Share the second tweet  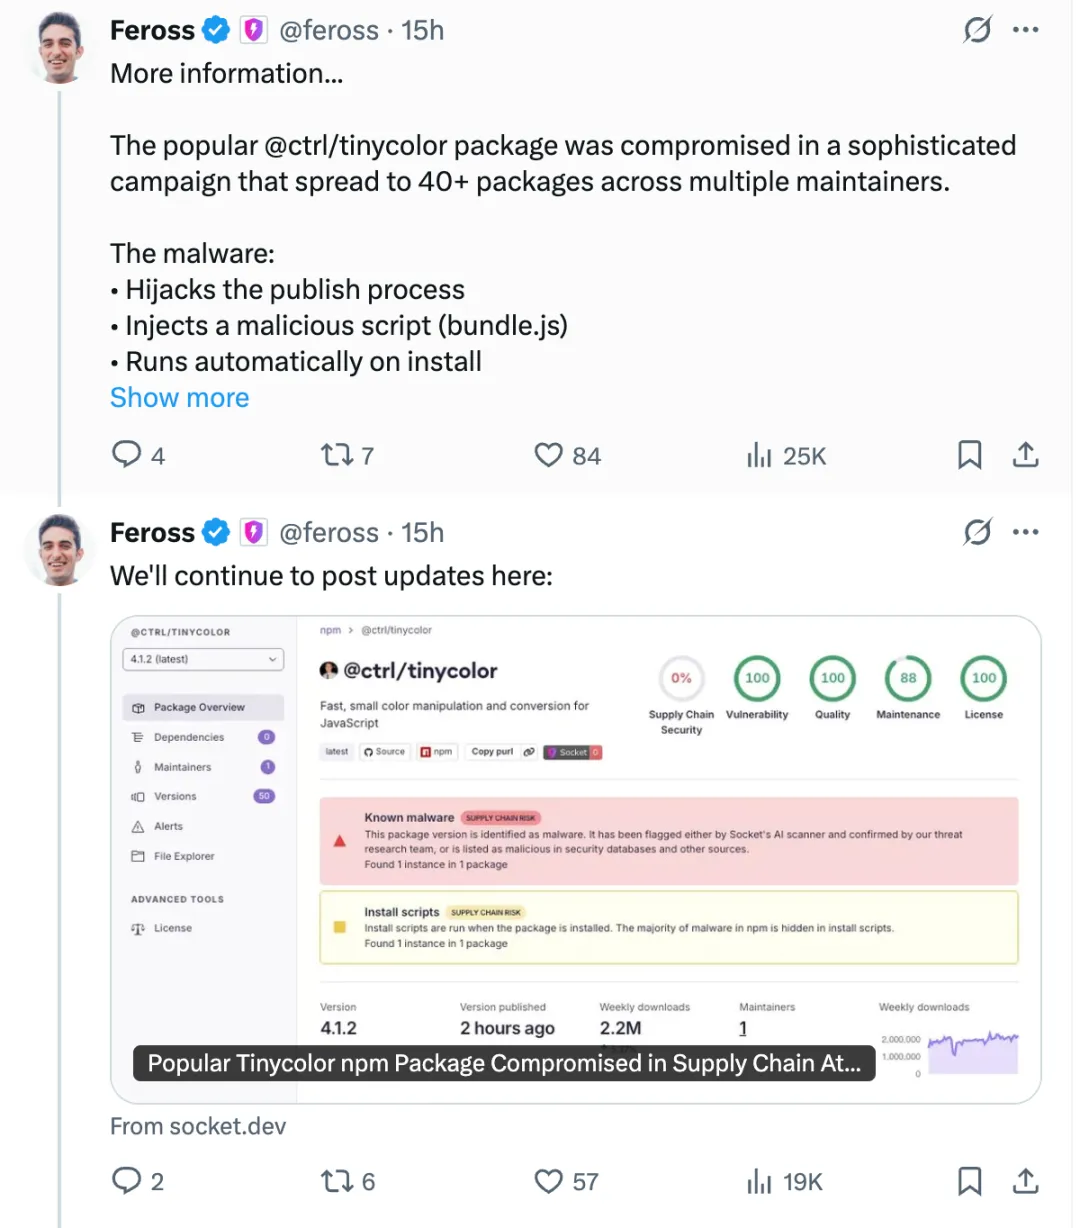(x=1025, y=1181)
